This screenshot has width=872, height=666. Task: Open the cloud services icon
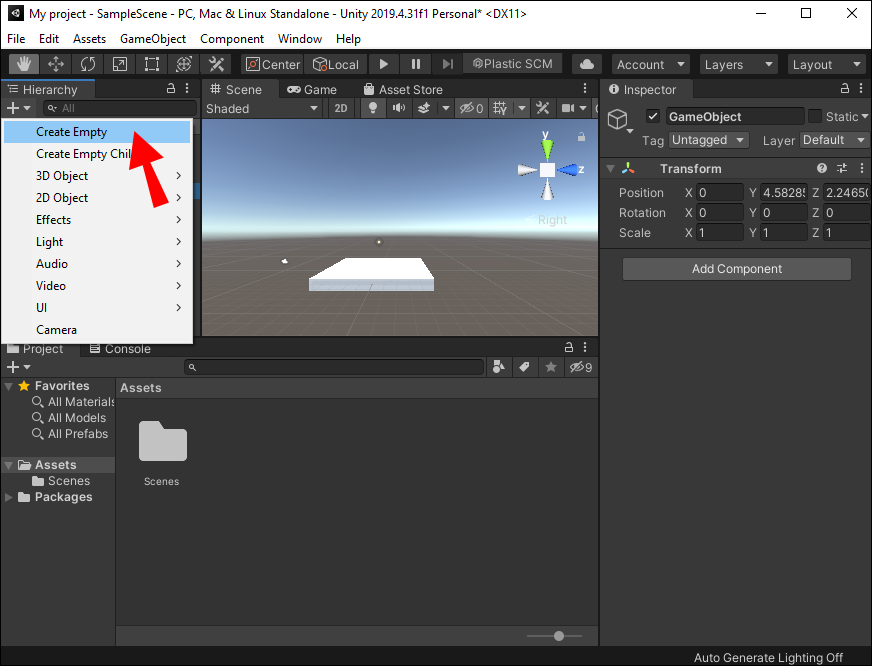point(587,64)
